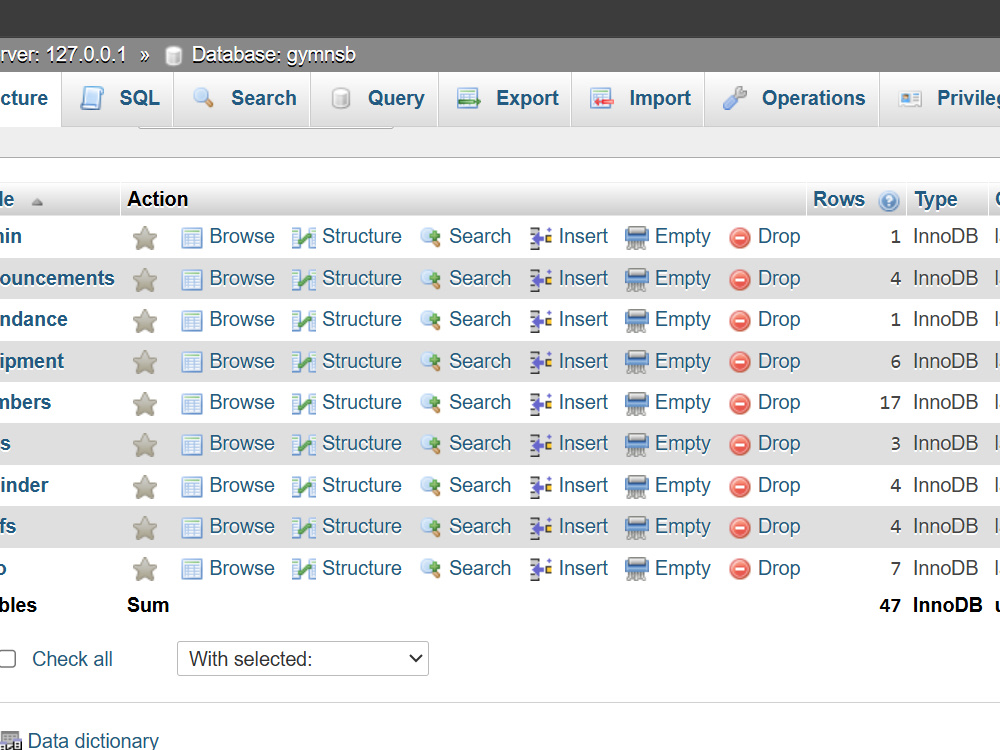Click the Empty icon in the 7-row table
Screen dimensions: 1000x750
pos(636,570)
